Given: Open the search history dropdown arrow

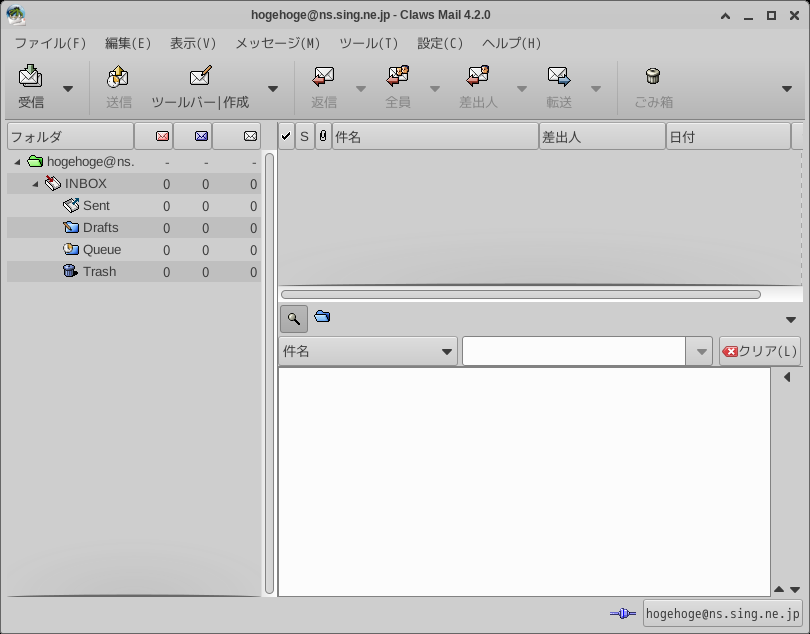Looking at the screenshot, I should coord(701,352).
